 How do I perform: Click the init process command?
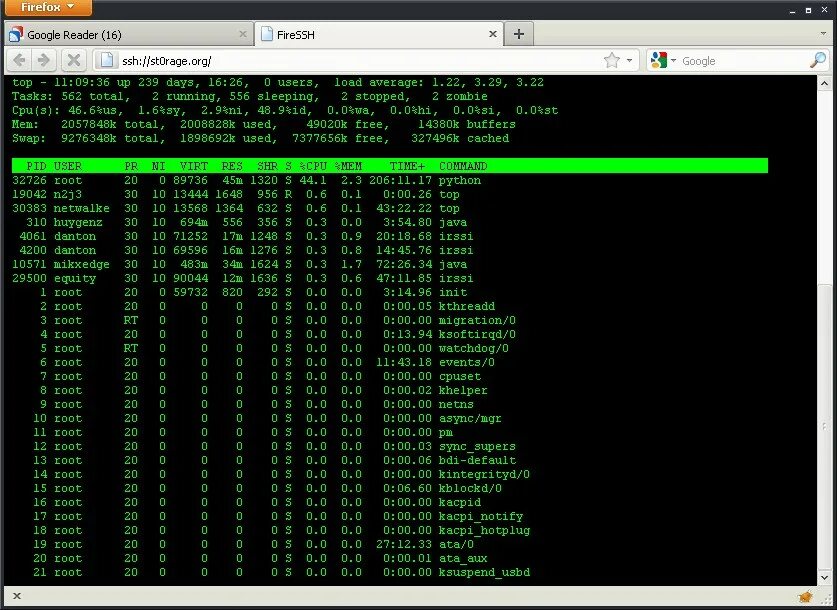(453, 292)
